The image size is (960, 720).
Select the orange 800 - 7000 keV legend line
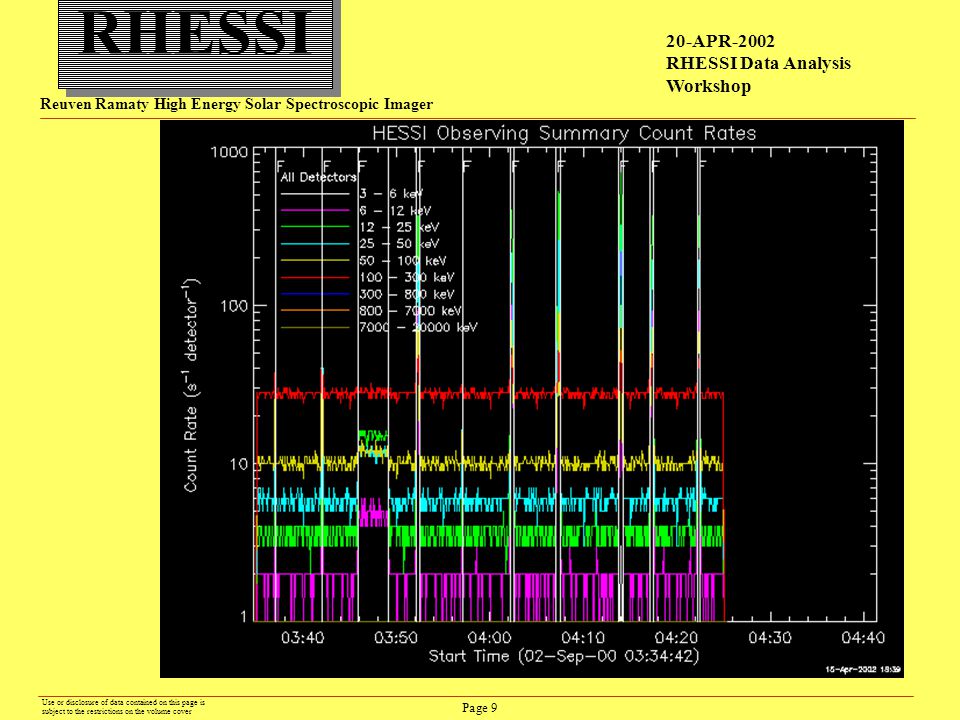(x=315, y=311)
